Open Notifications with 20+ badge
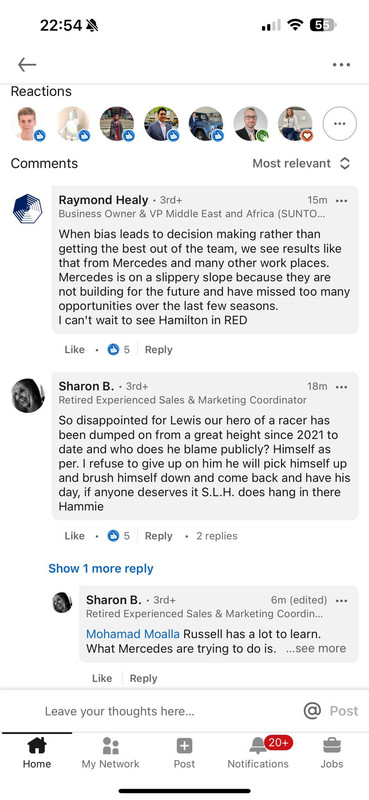 click(x=258, y=754)
